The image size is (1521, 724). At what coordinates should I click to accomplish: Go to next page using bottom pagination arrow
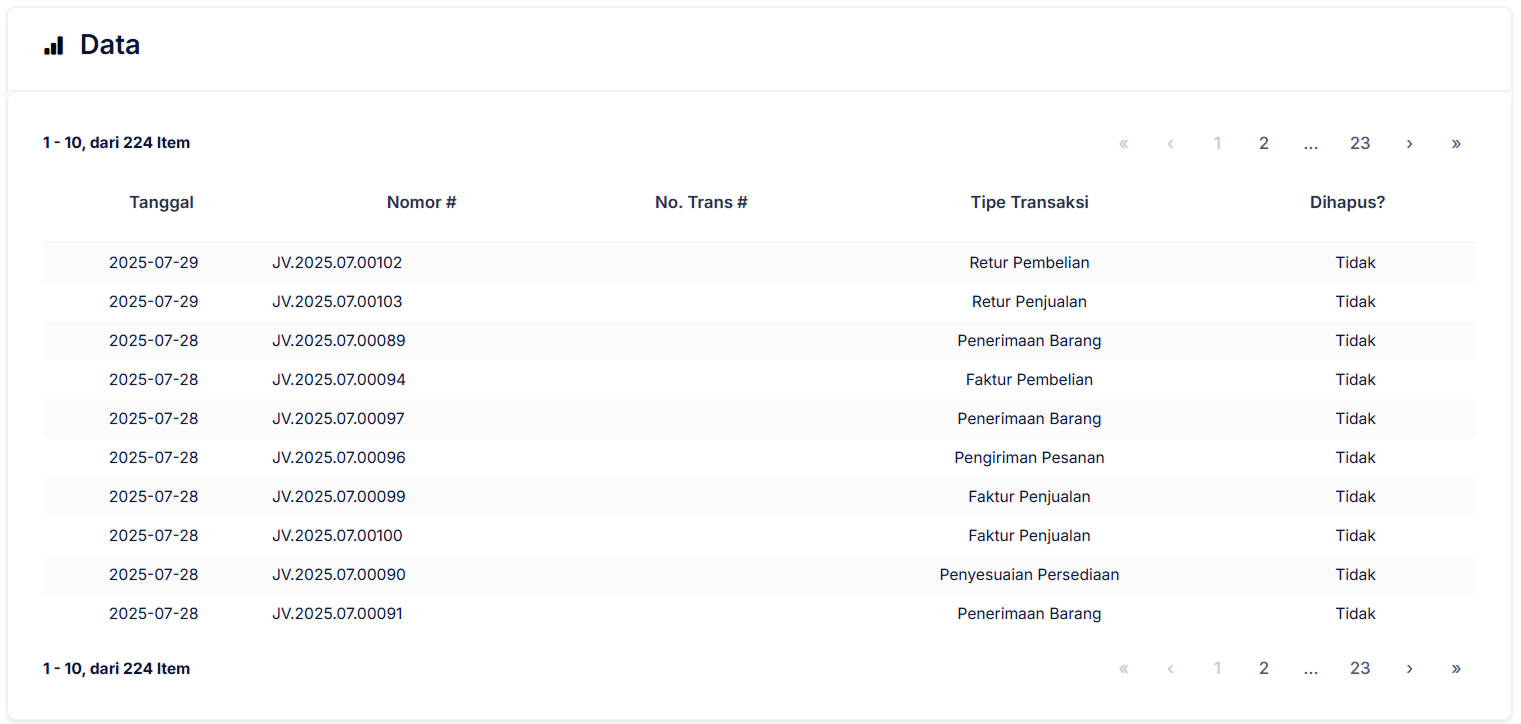click(1409, 668)
